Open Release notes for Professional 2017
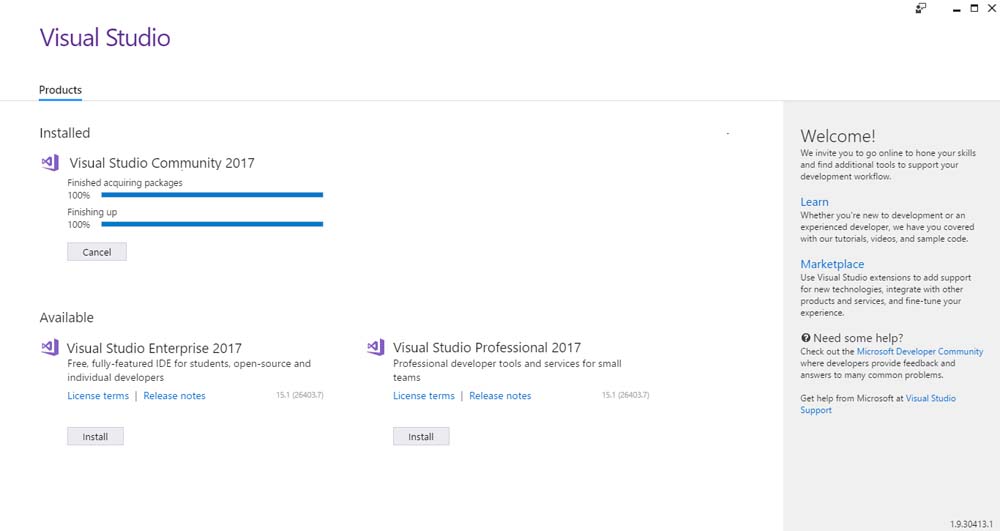1000x531 pixels. (x=500, y=396)
